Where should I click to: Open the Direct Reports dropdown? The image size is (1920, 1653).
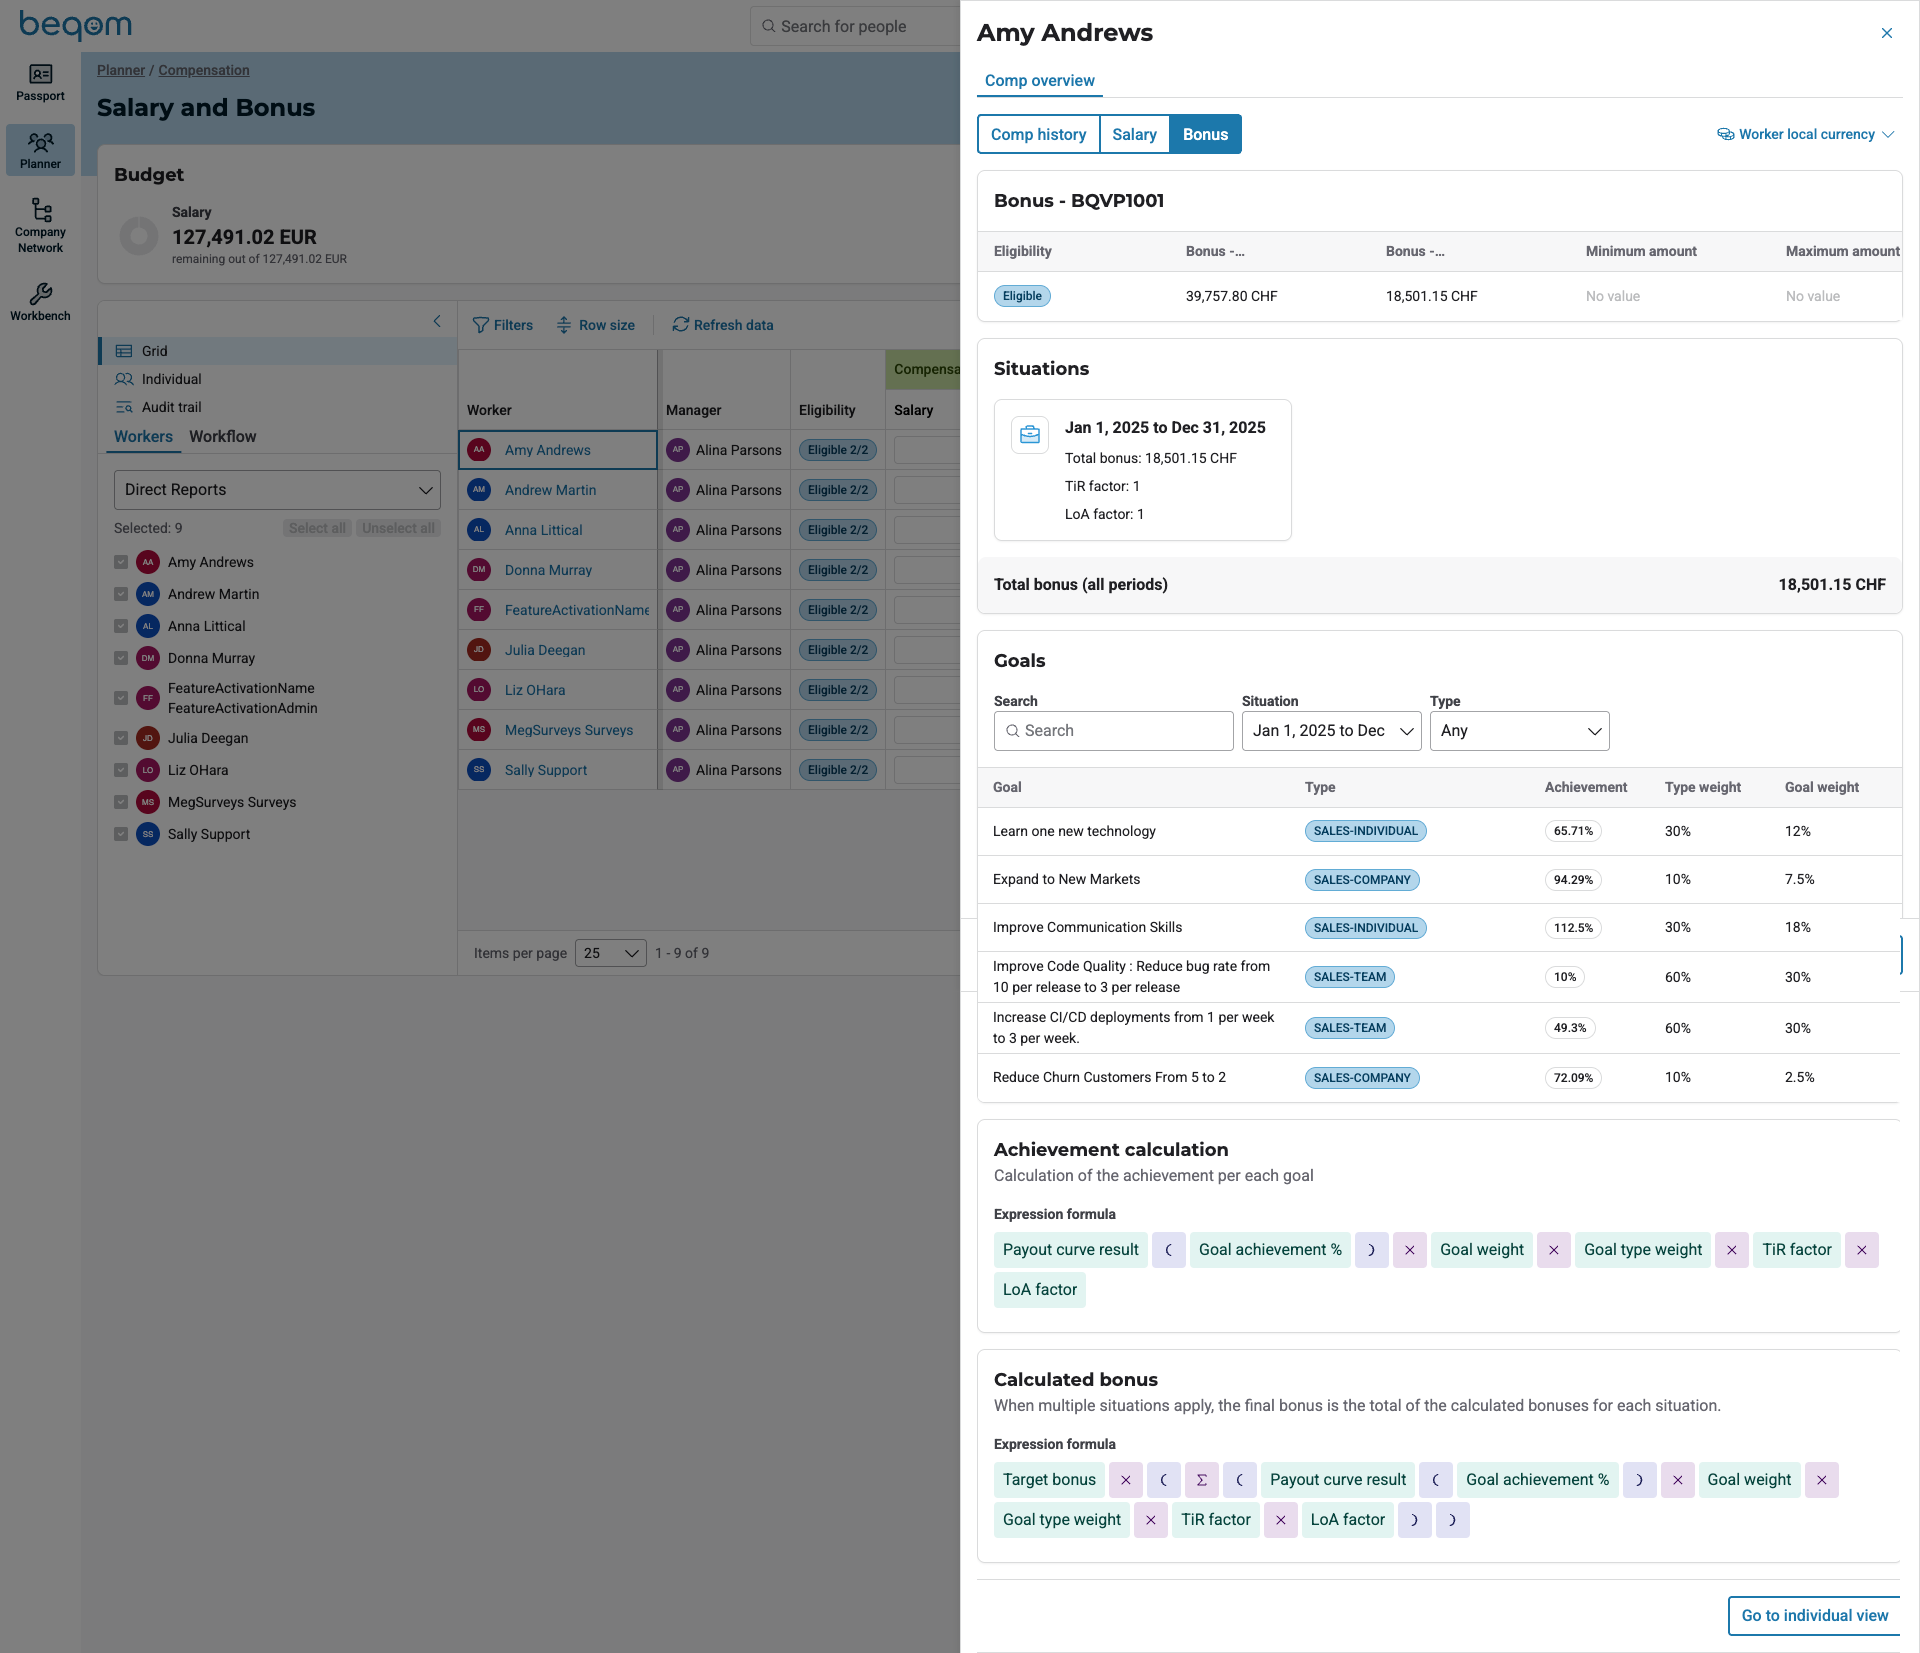(277, 490)
